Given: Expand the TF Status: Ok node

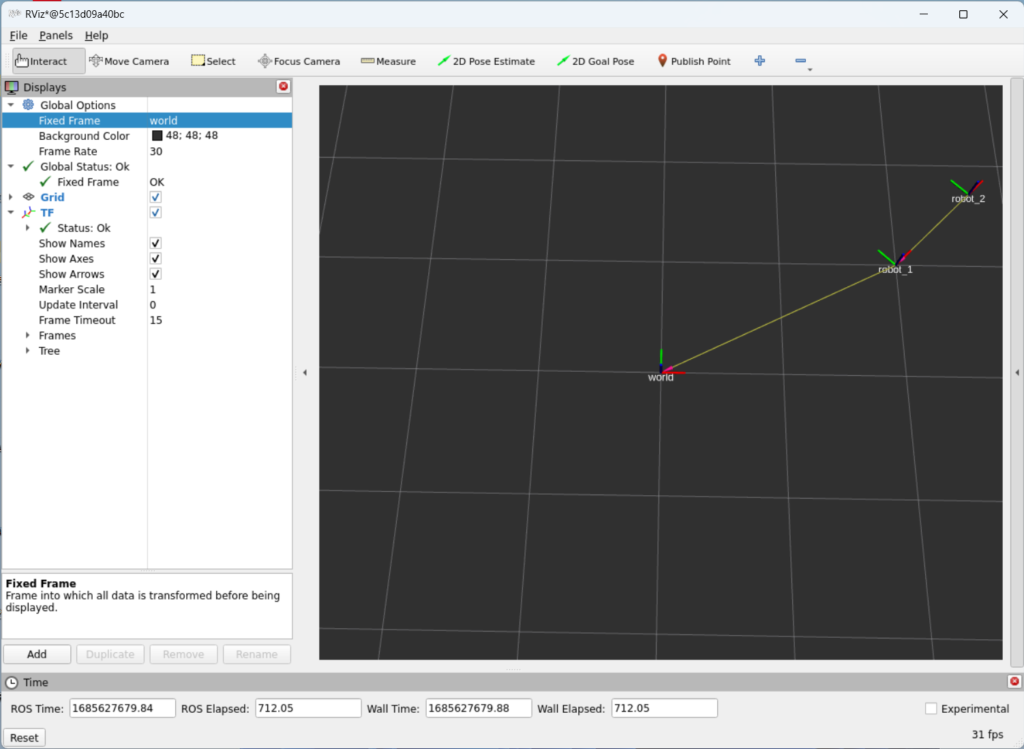Looking at the screenshot, I should (27, 227).
